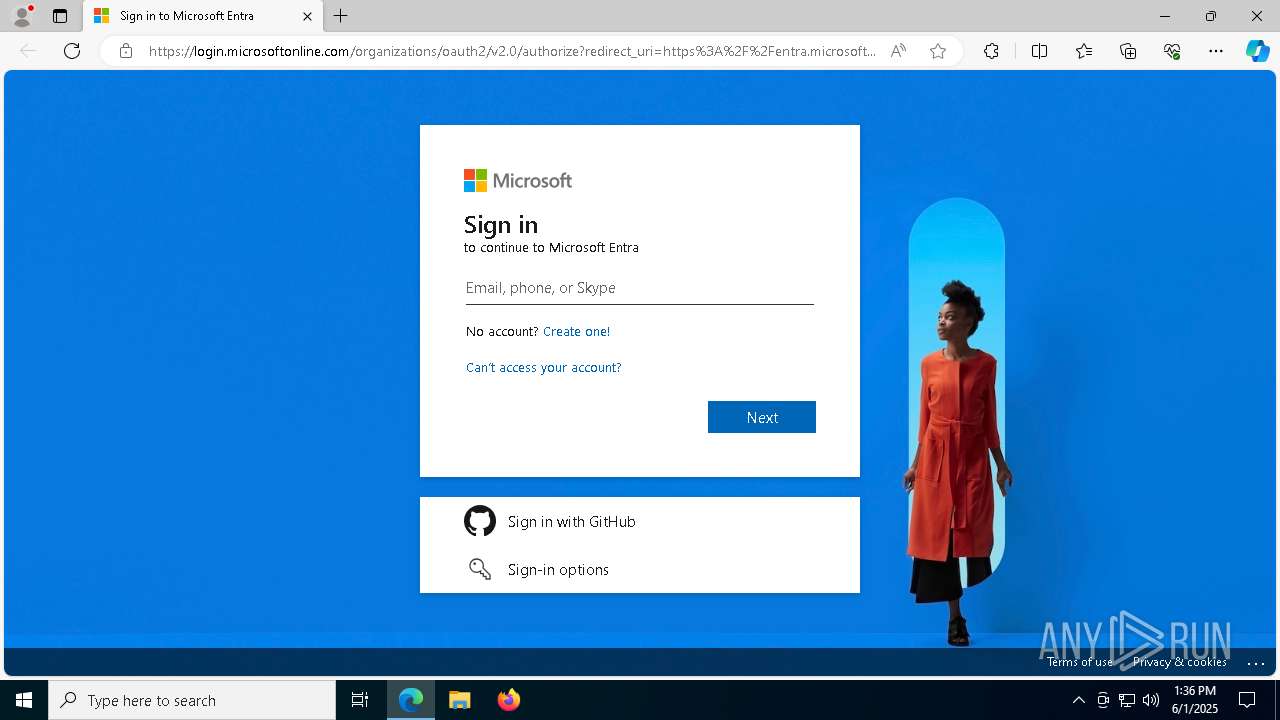Click the Type here to search box
Viewport: 1280px width, 720px height.
pos(192,700)
